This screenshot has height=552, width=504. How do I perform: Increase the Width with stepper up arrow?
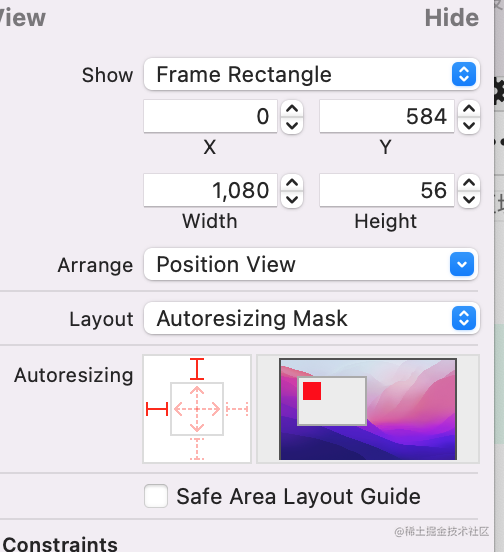point(292,183)
